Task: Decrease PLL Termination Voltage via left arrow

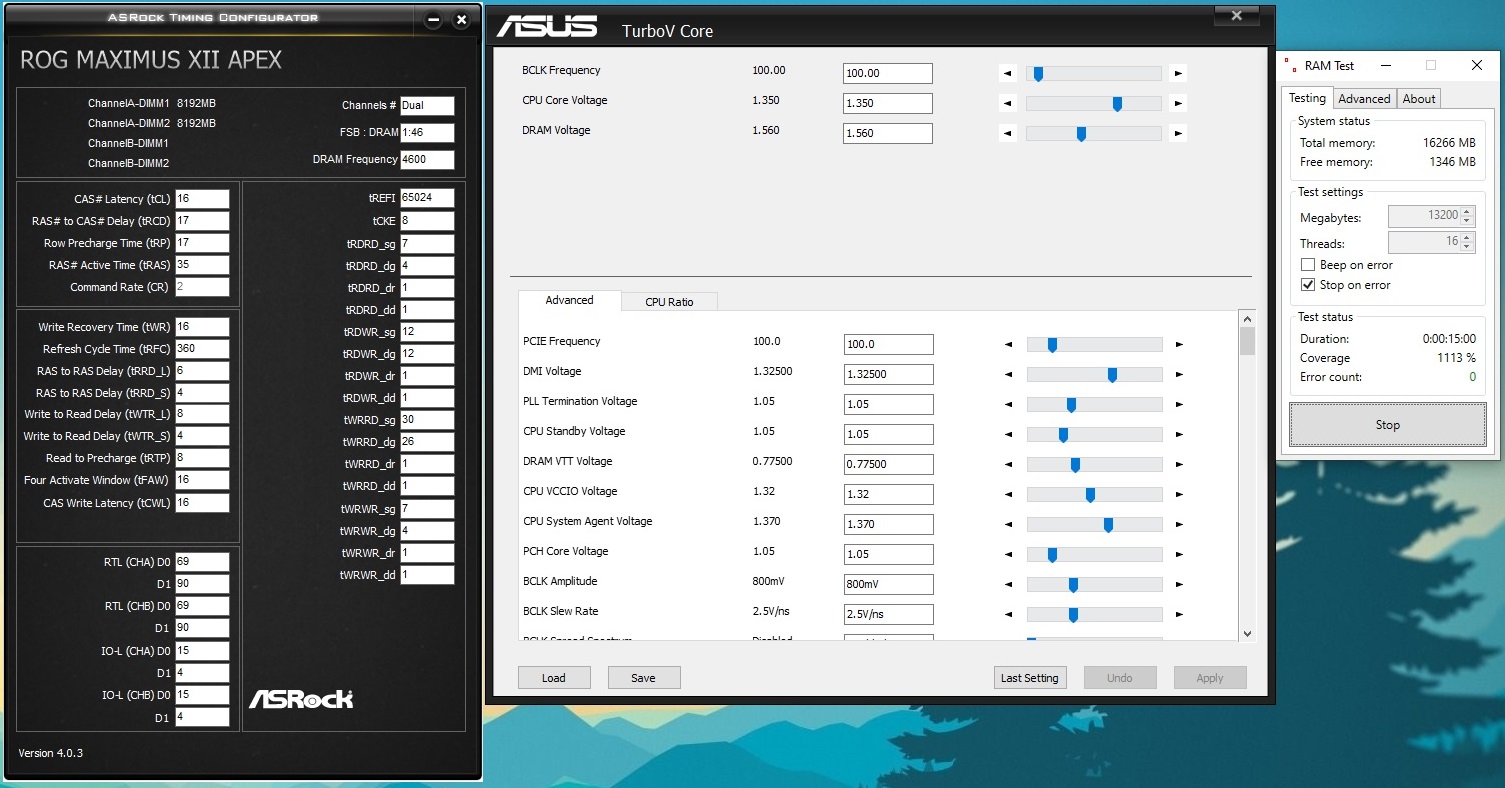Action: (x=1009, y=404)
